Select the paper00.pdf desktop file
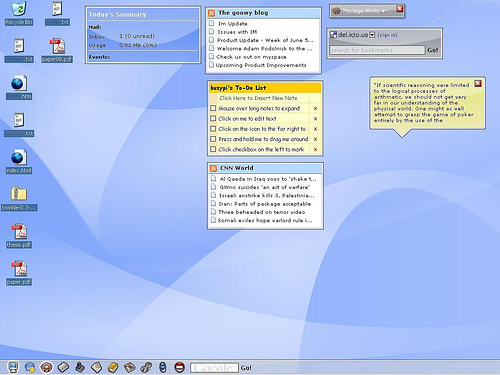The width and height of the screenshot is (500, 375). [x=57, y=50]
